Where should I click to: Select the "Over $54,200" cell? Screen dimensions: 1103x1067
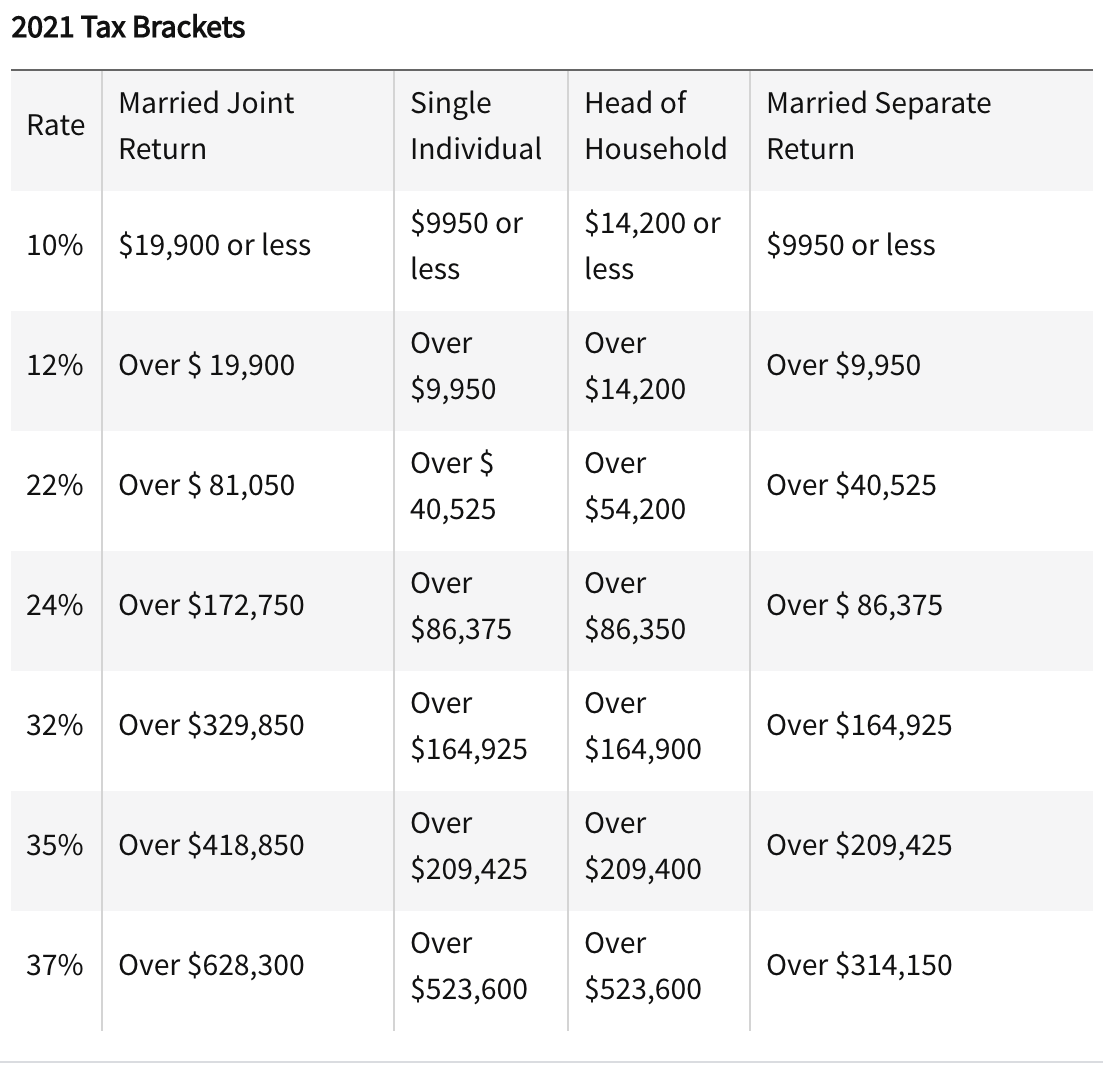[x=635, y=486]
